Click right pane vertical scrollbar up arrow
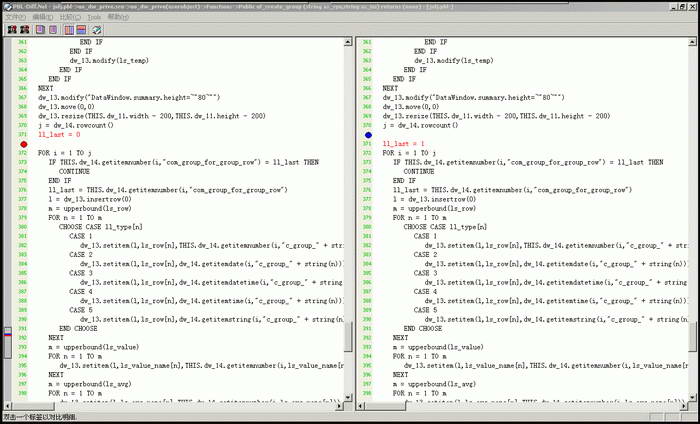Image resolution: width=700 pixels, height=424 pixels. (x=692, y=42)
